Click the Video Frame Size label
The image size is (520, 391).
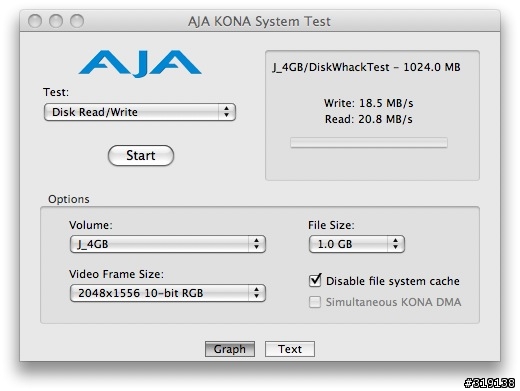tap(116, 274)
